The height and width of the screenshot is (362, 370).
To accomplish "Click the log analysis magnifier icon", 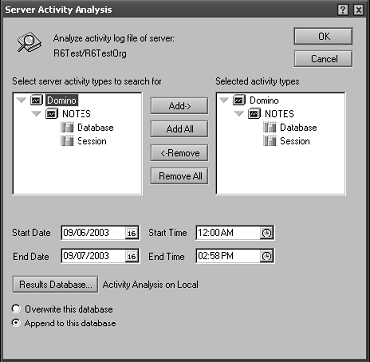I will point(29,42).
